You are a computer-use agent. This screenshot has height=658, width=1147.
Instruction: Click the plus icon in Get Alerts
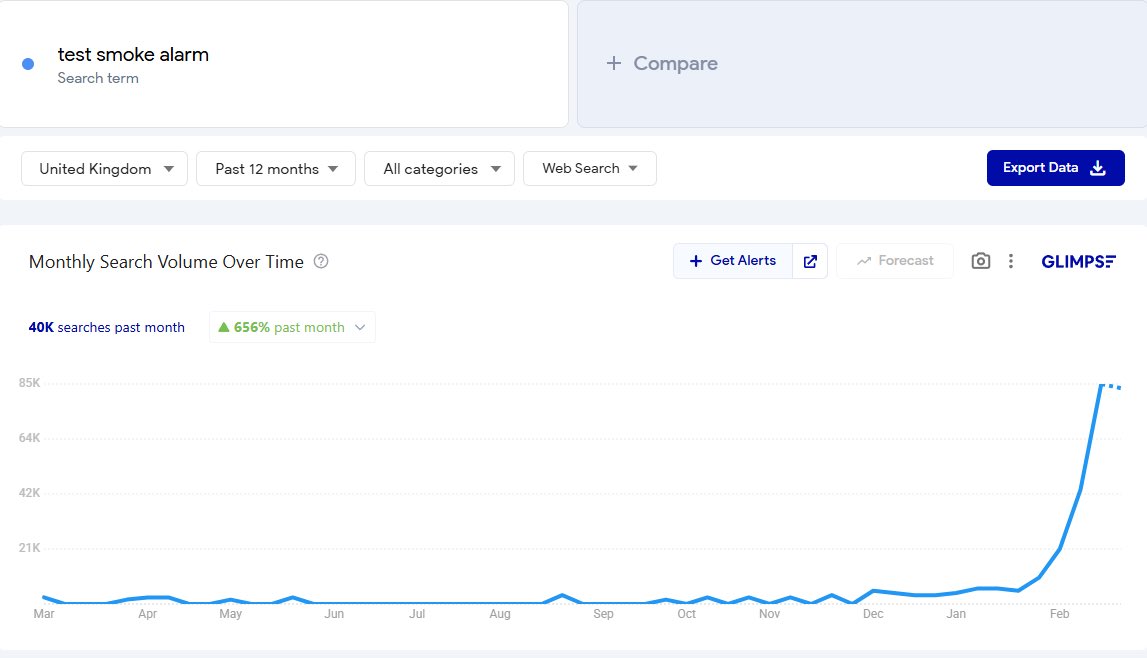(x=696, y=261)
